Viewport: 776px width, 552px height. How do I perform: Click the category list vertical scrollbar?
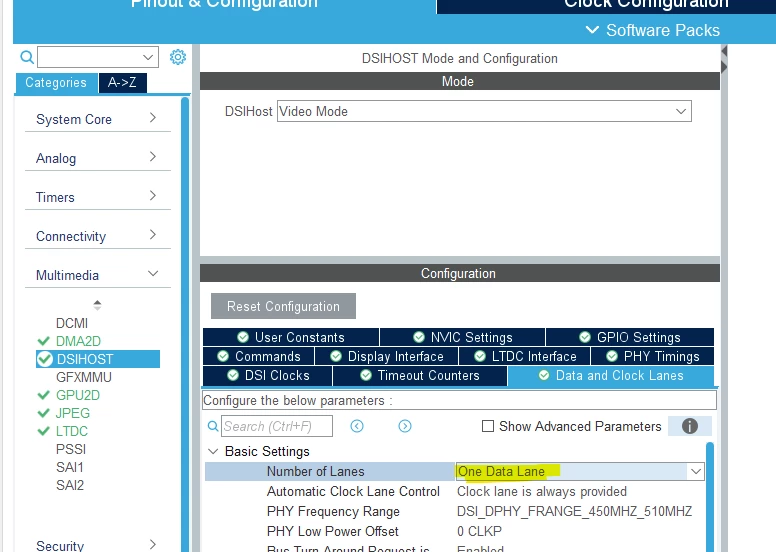click(x=185, y=324)
